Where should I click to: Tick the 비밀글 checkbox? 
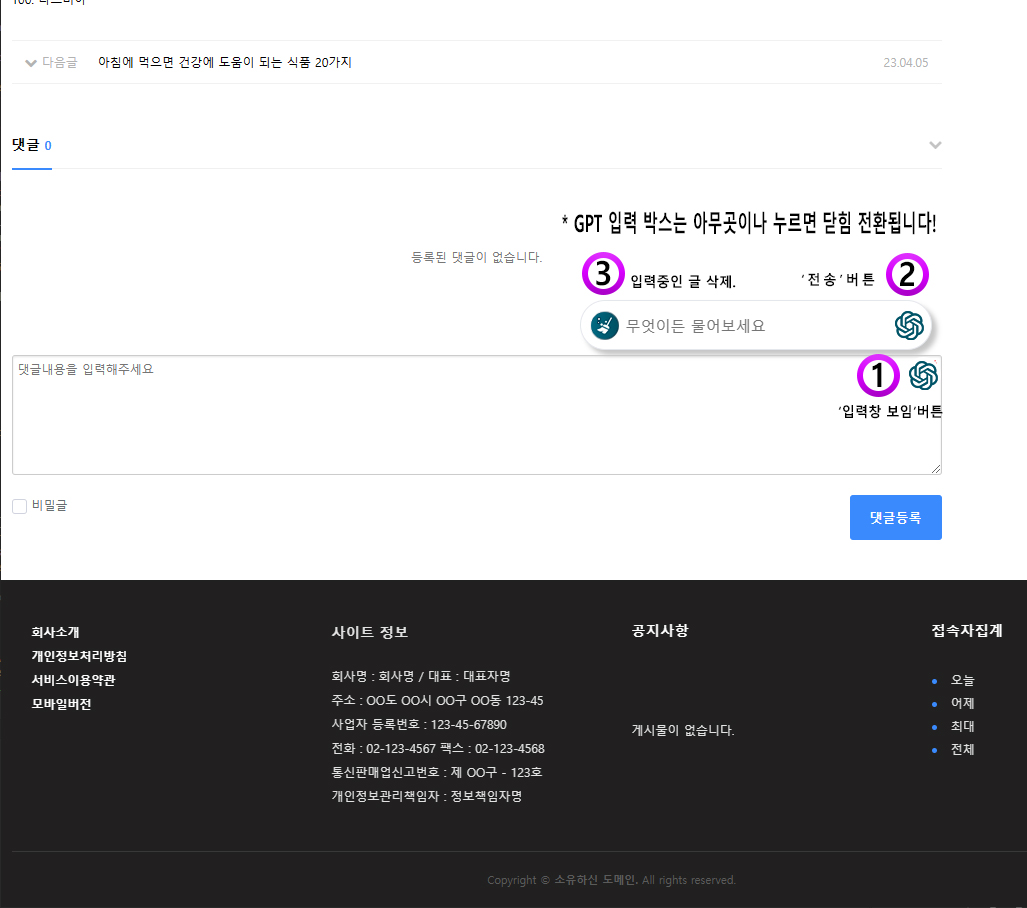20,507
